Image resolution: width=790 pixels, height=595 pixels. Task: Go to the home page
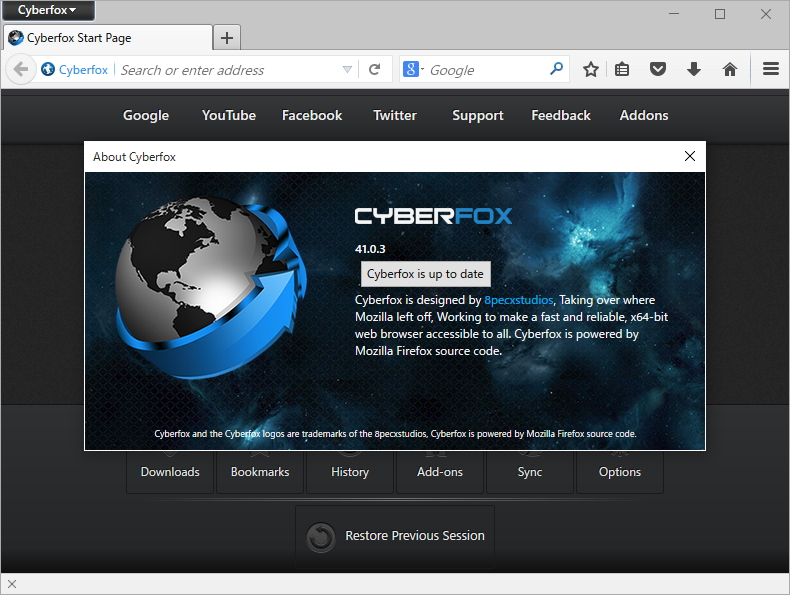730,70
